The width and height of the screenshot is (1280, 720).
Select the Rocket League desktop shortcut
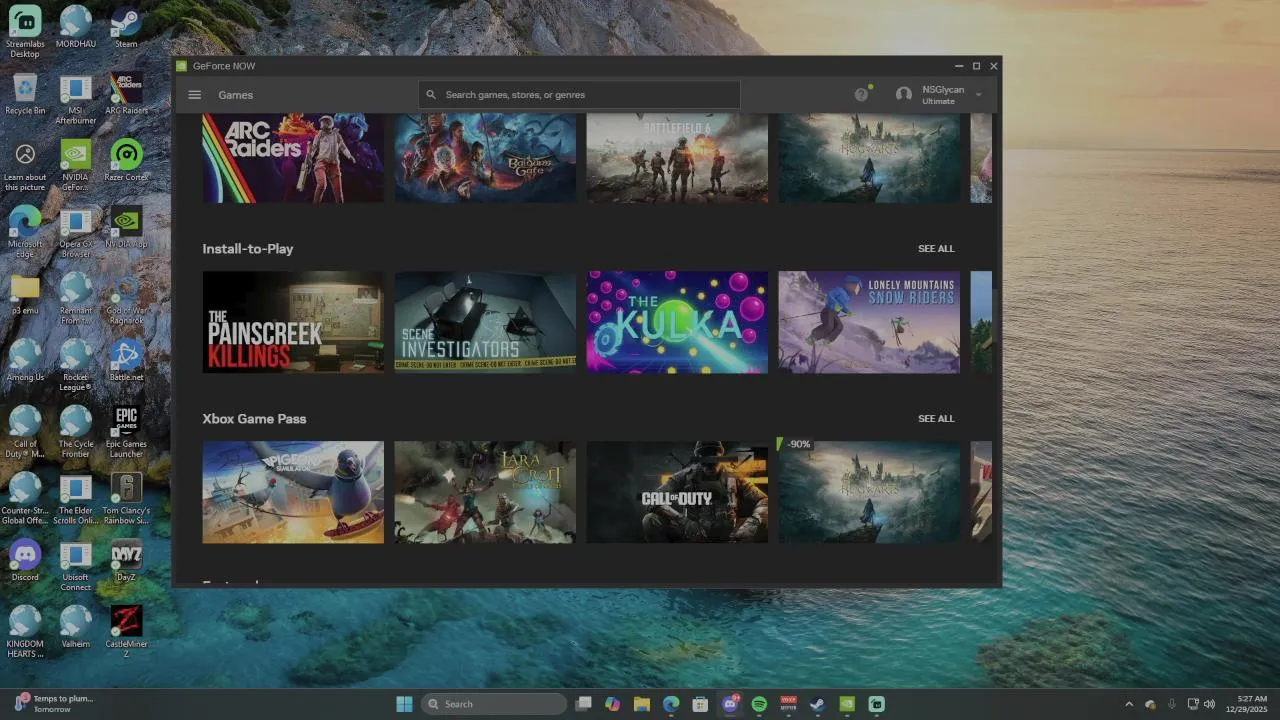click(76, 366)
